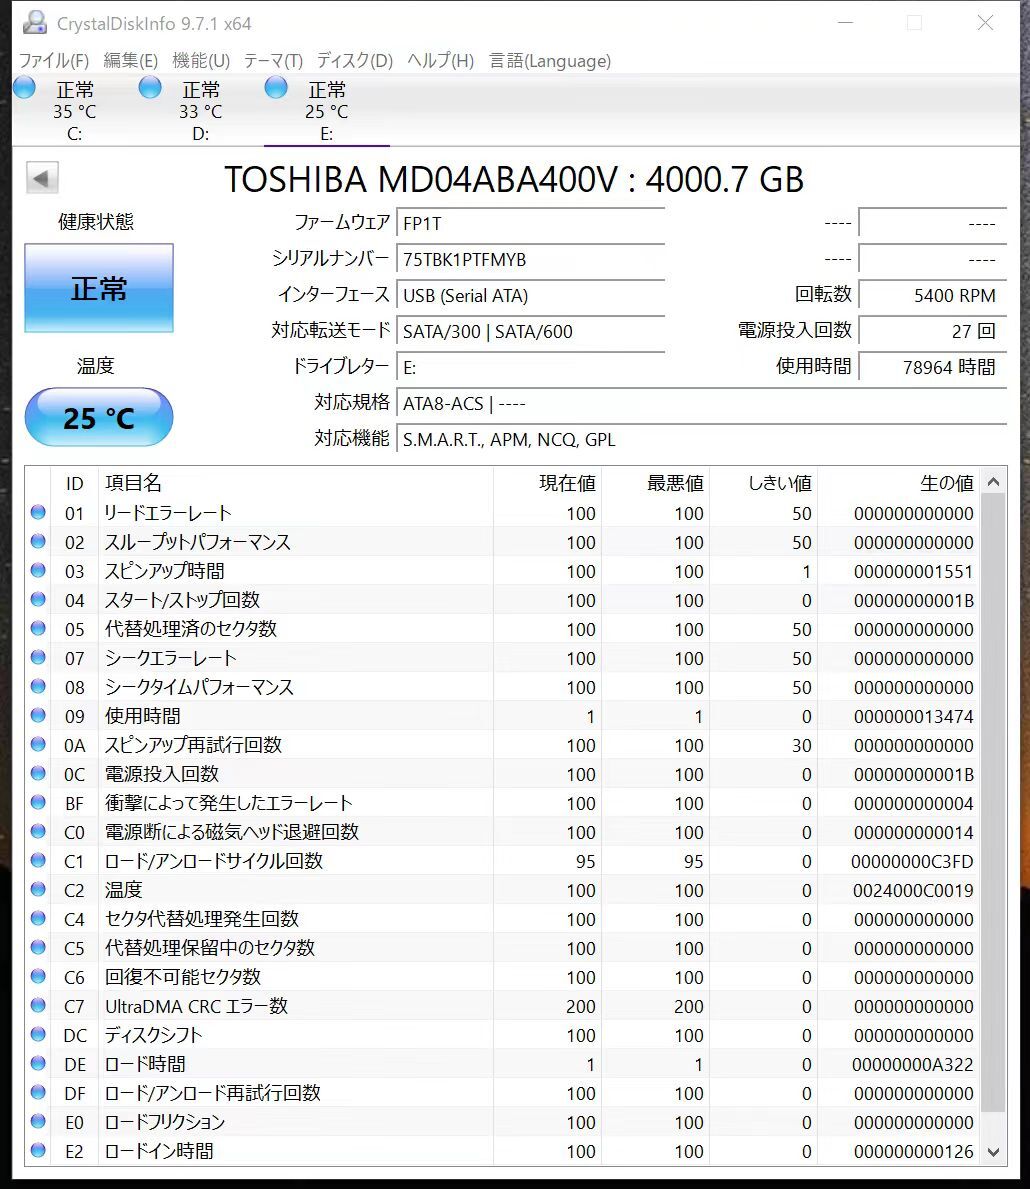
Task: Click the status dot for ID 08 シークタイムパフォーマンス
Action: click(38, 686)
